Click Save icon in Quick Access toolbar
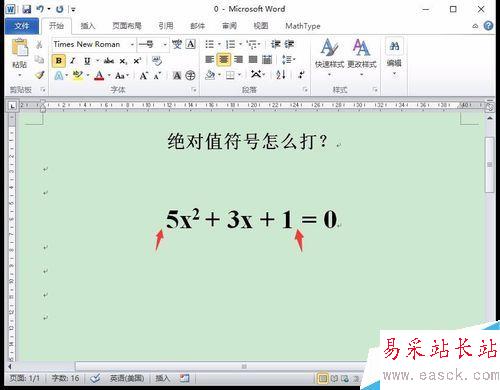Image resolution: width=500 pixels, height=390 pixels. pos(27,9)
